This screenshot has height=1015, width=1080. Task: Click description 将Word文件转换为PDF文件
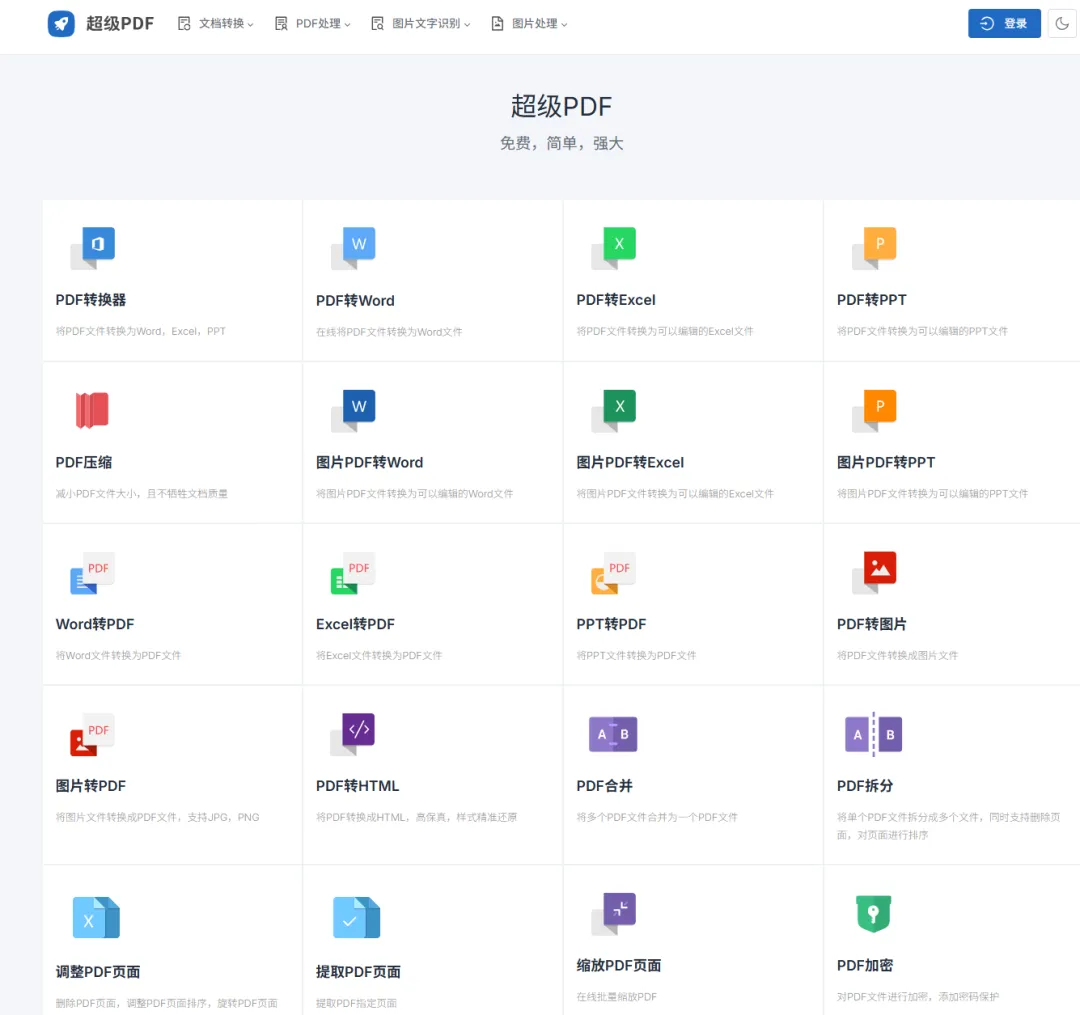point(118,656)
